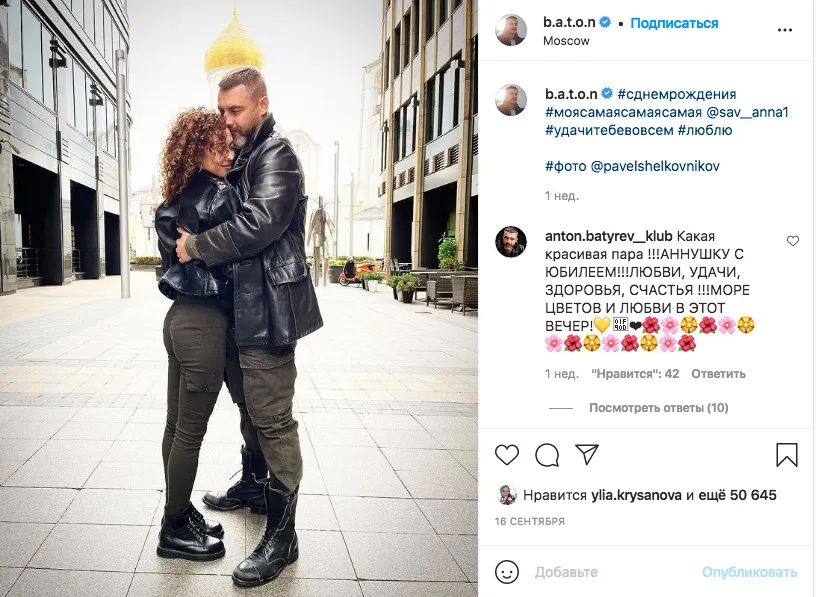Open the emoji picker smiley icon

[506, 572]
